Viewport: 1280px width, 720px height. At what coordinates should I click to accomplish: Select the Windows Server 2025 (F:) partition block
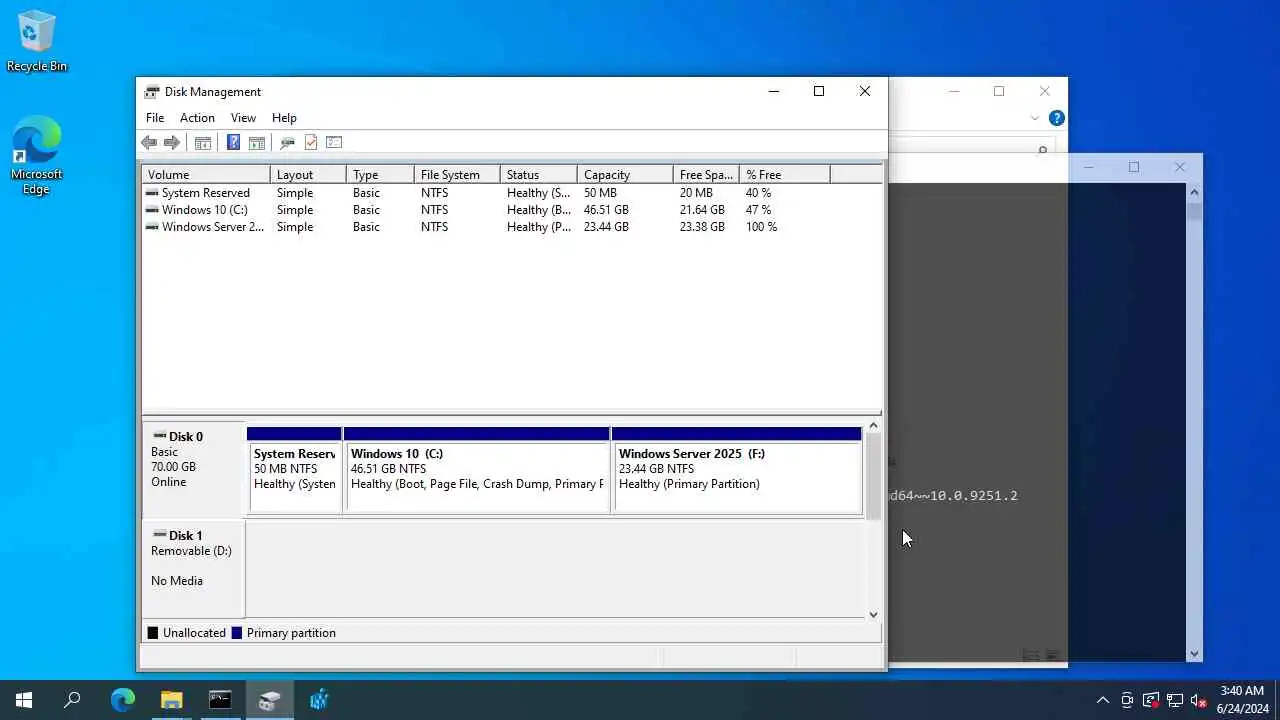[737, 470]
